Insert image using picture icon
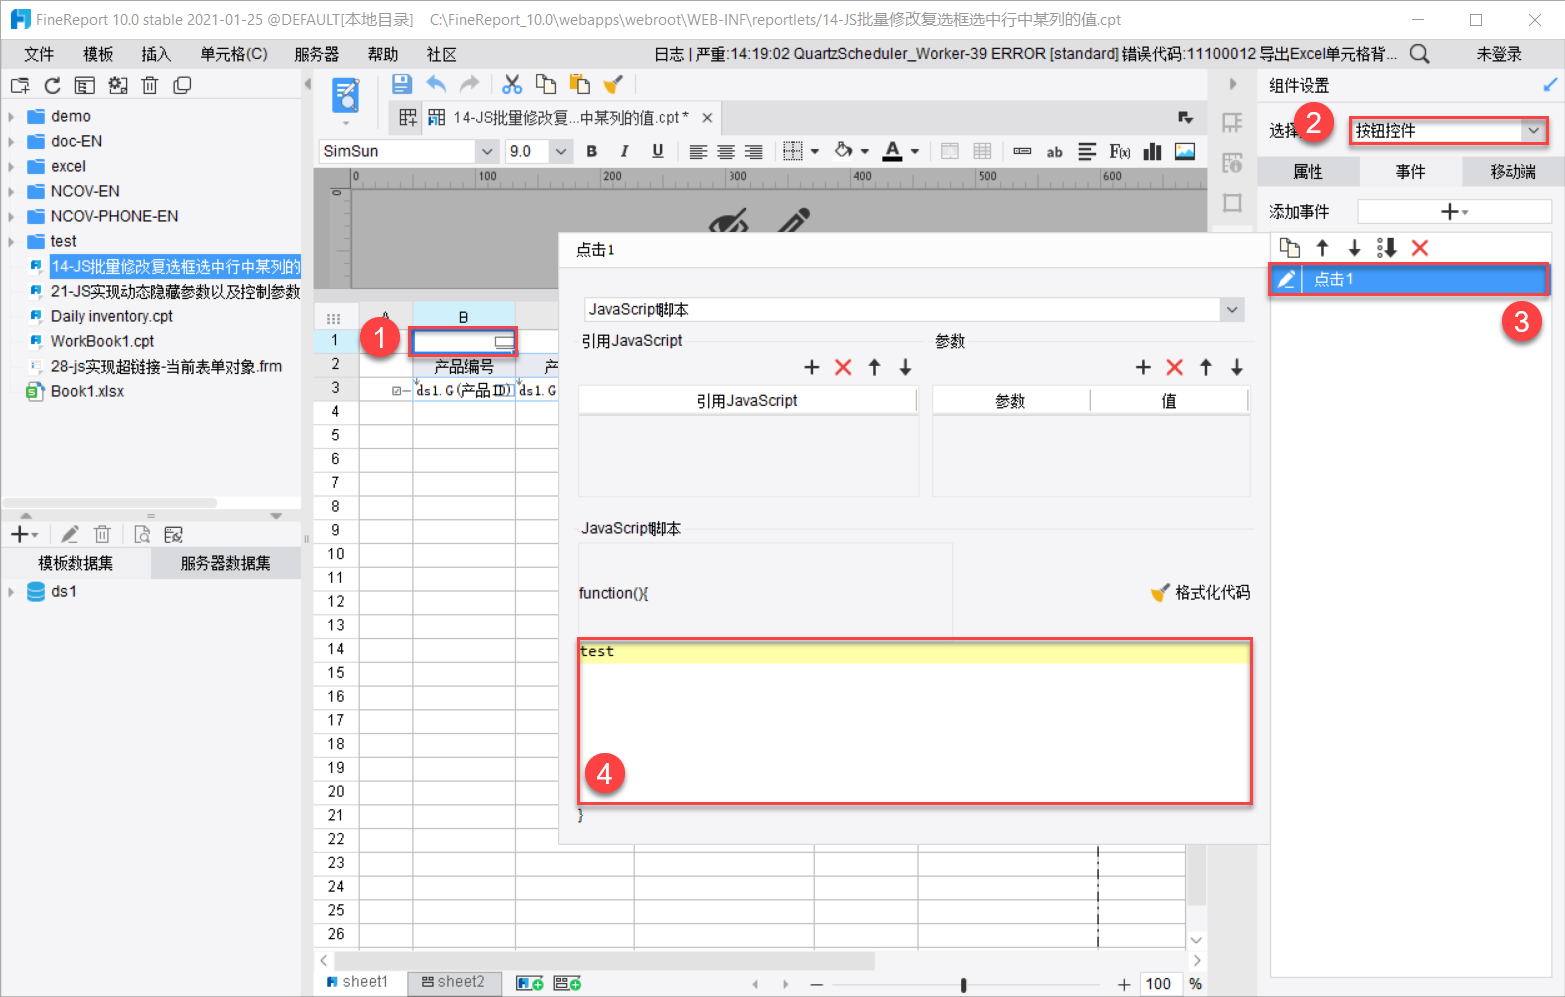Screen dimensions: 1565x997 tap(1185, 151)
